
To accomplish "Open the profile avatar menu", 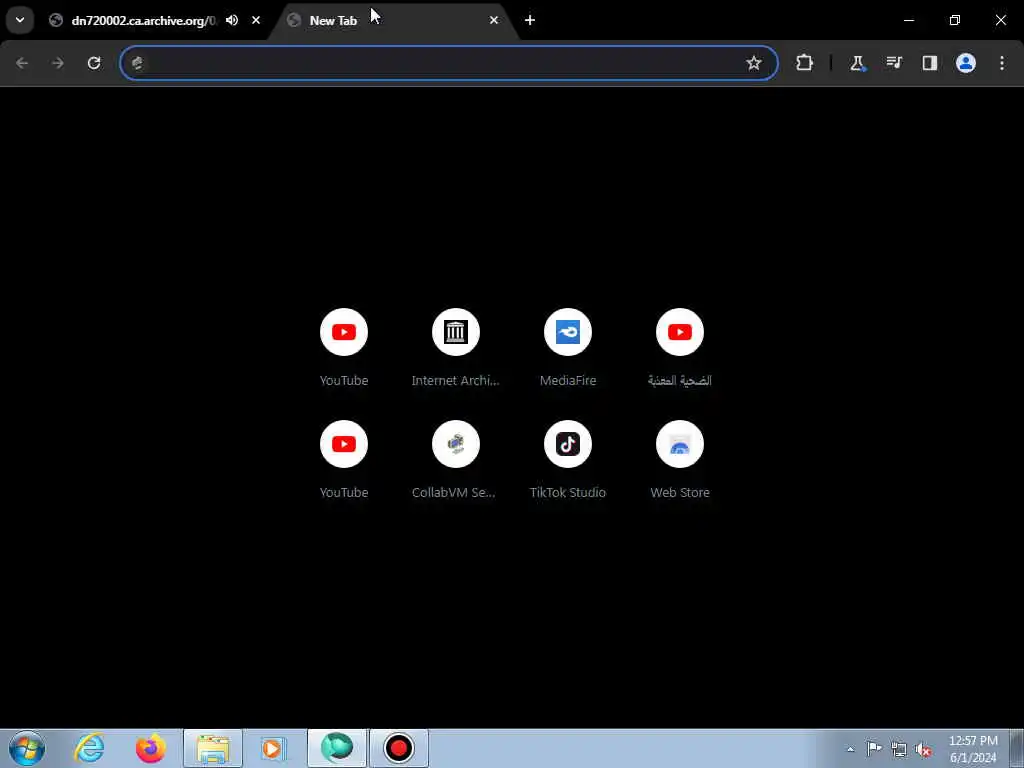I will click(966, 63).
